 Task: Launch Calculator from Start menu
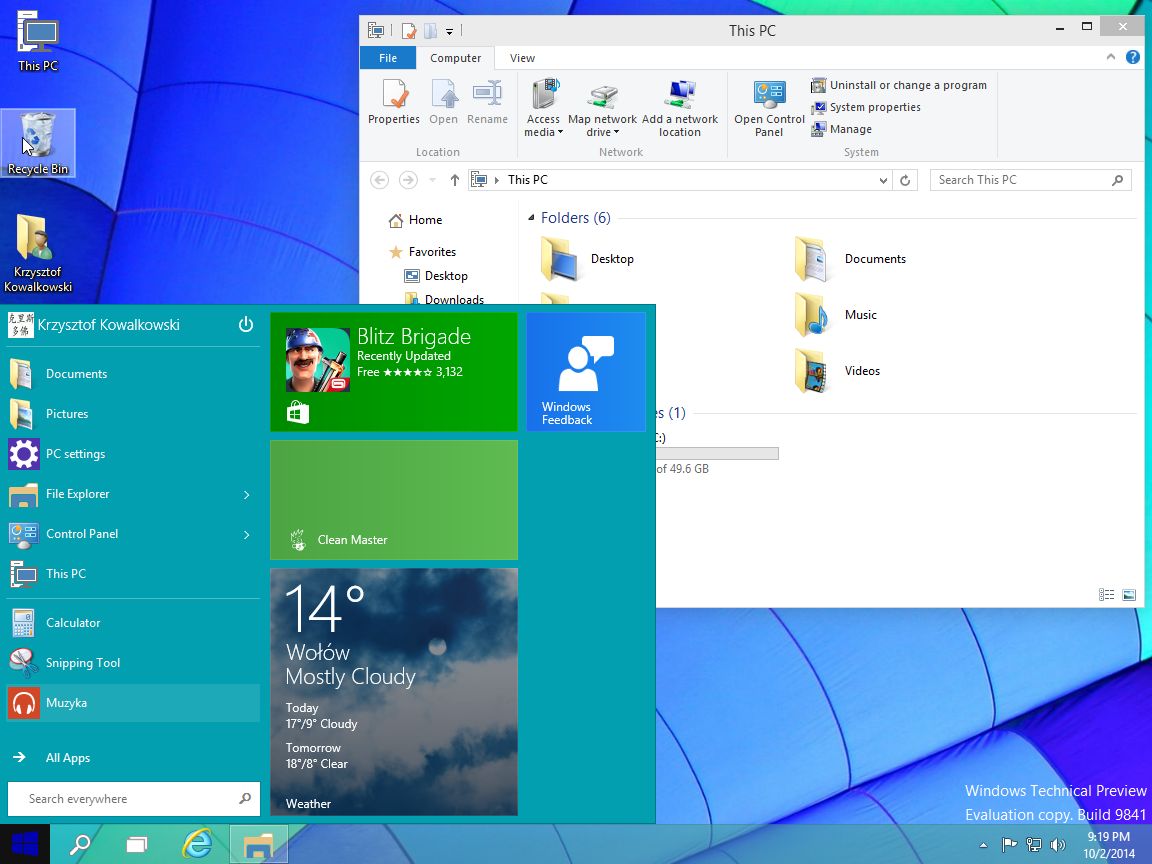tap(133, 623)
